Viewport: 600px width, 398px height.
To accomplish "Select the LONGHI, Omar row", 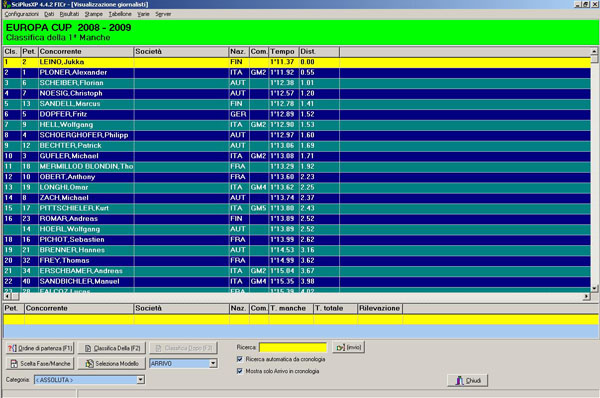I will point(297,188).
